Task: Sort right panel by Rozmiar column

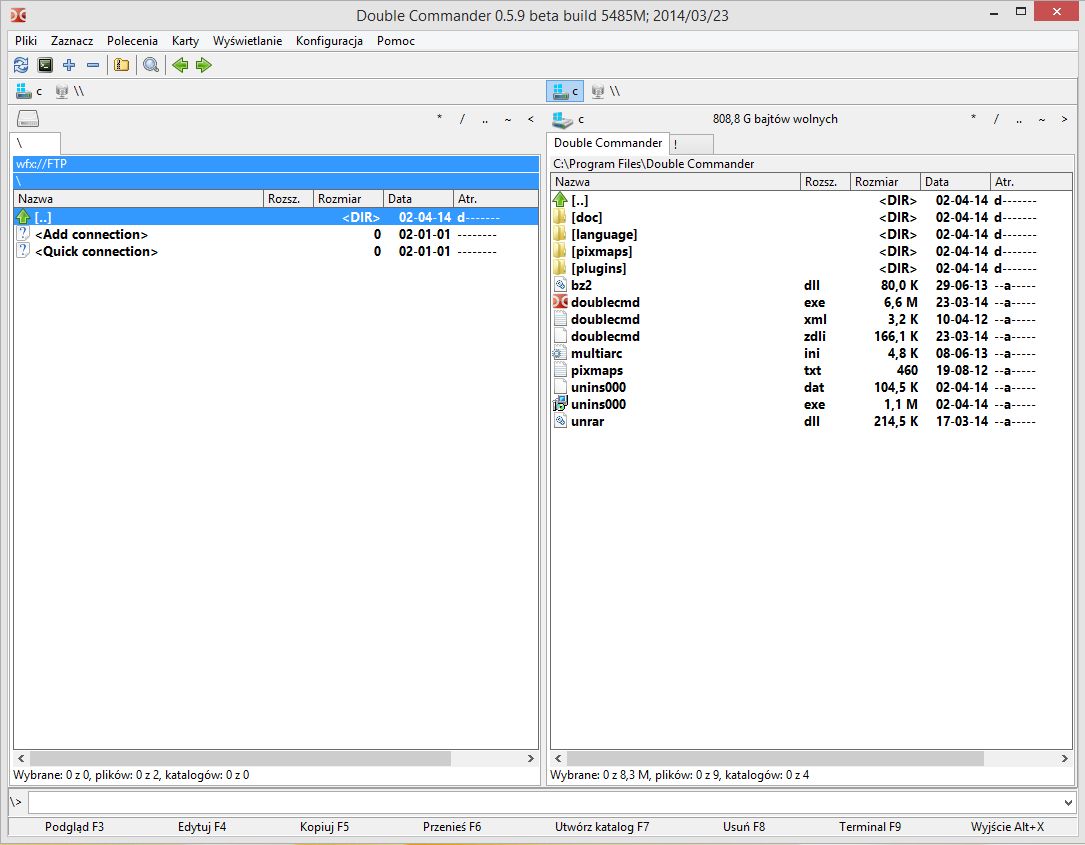Action: click(x=885, y=182)
